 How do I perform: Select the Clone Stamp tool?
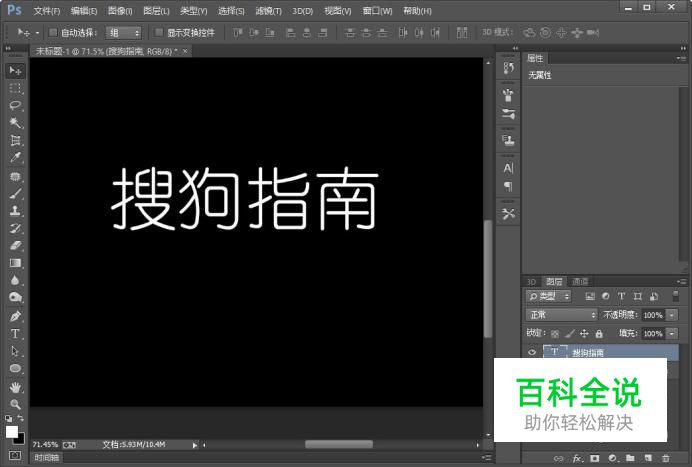(x=15, y=211)
